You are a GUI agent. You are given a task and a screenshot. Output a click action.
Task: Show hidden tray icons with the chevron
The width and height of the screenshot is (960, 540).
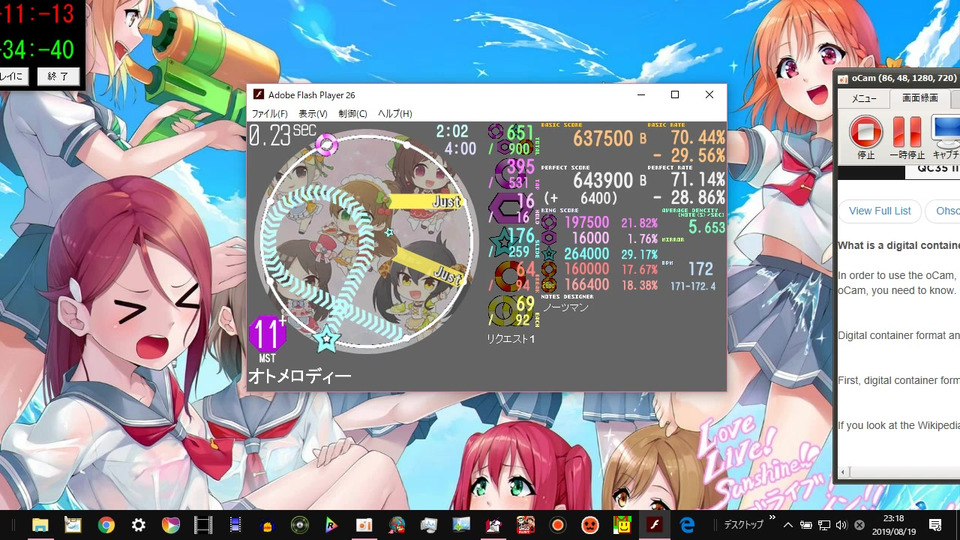click(x=788, y=525)
